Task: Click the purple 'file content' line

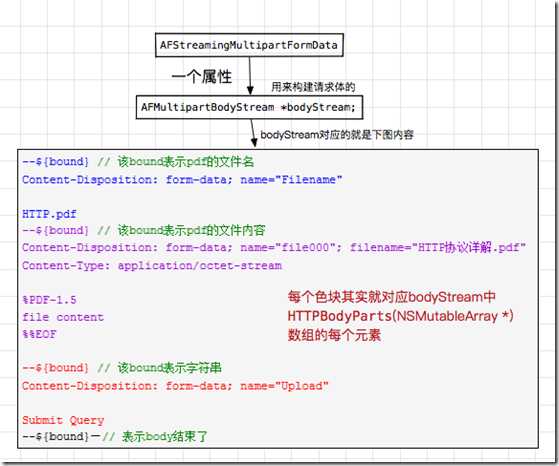Action: (x=63, y=317)
